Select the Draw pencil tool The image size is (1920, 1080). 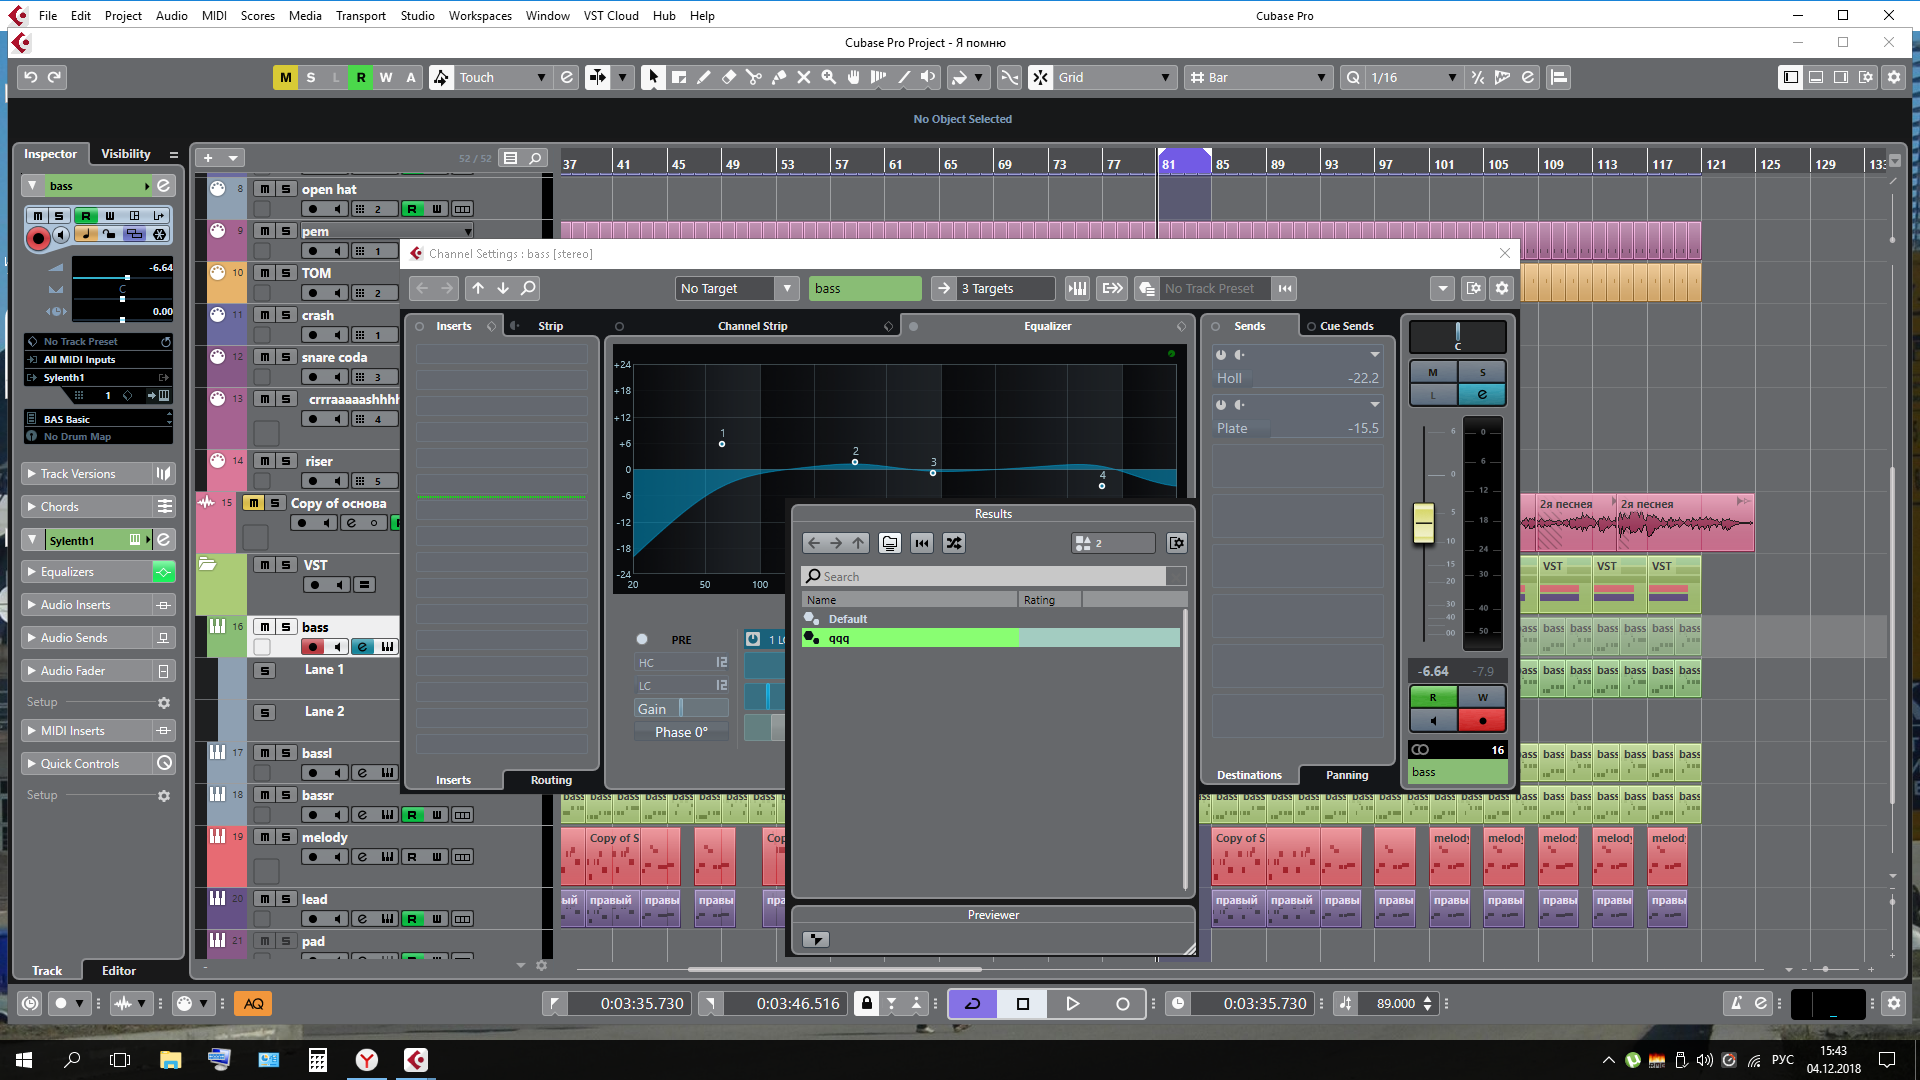coord(703,77)
